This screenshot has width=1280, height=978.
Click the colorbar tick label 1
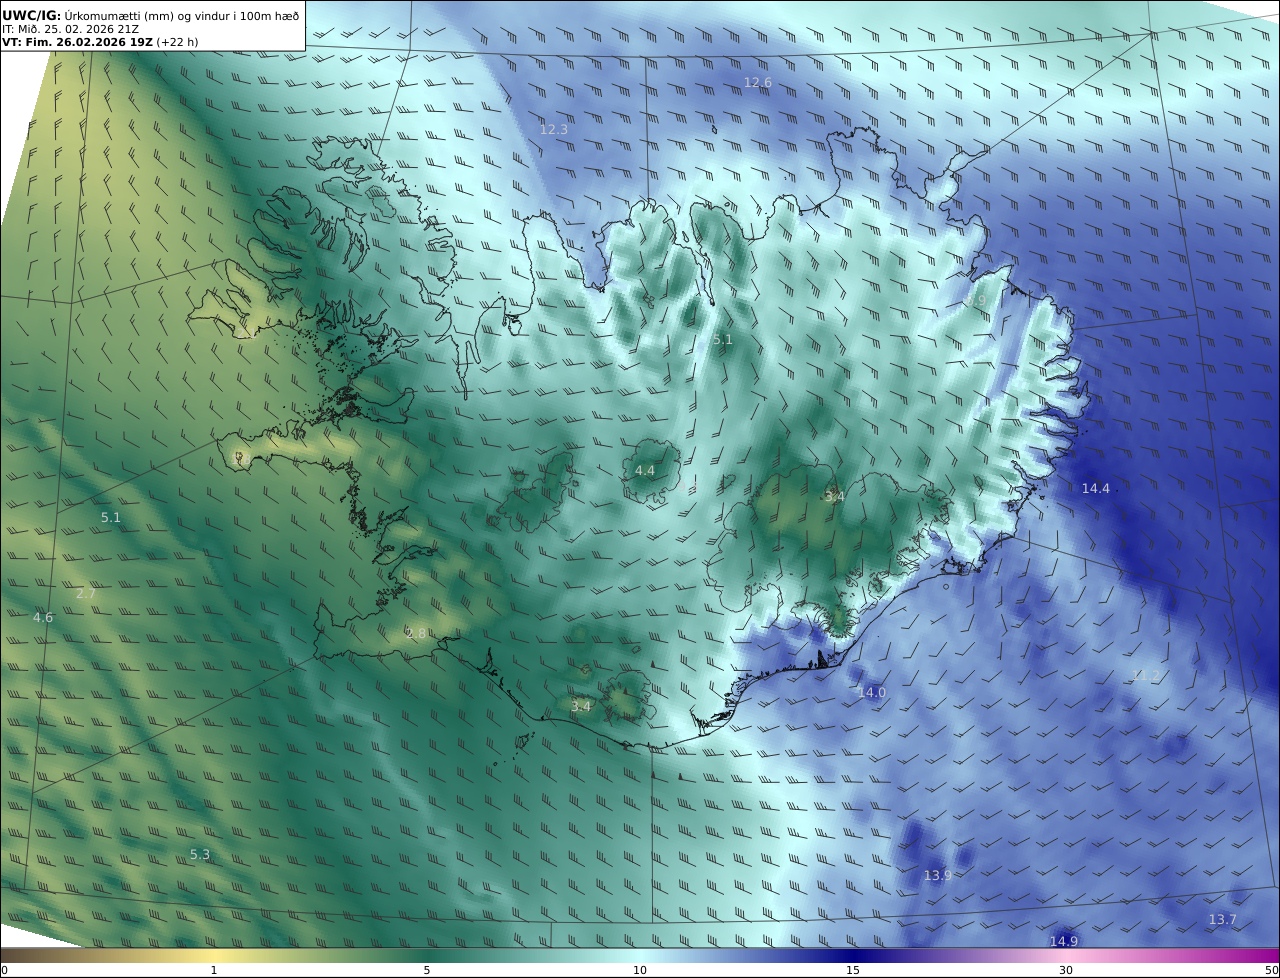click(x=214, y=970)
